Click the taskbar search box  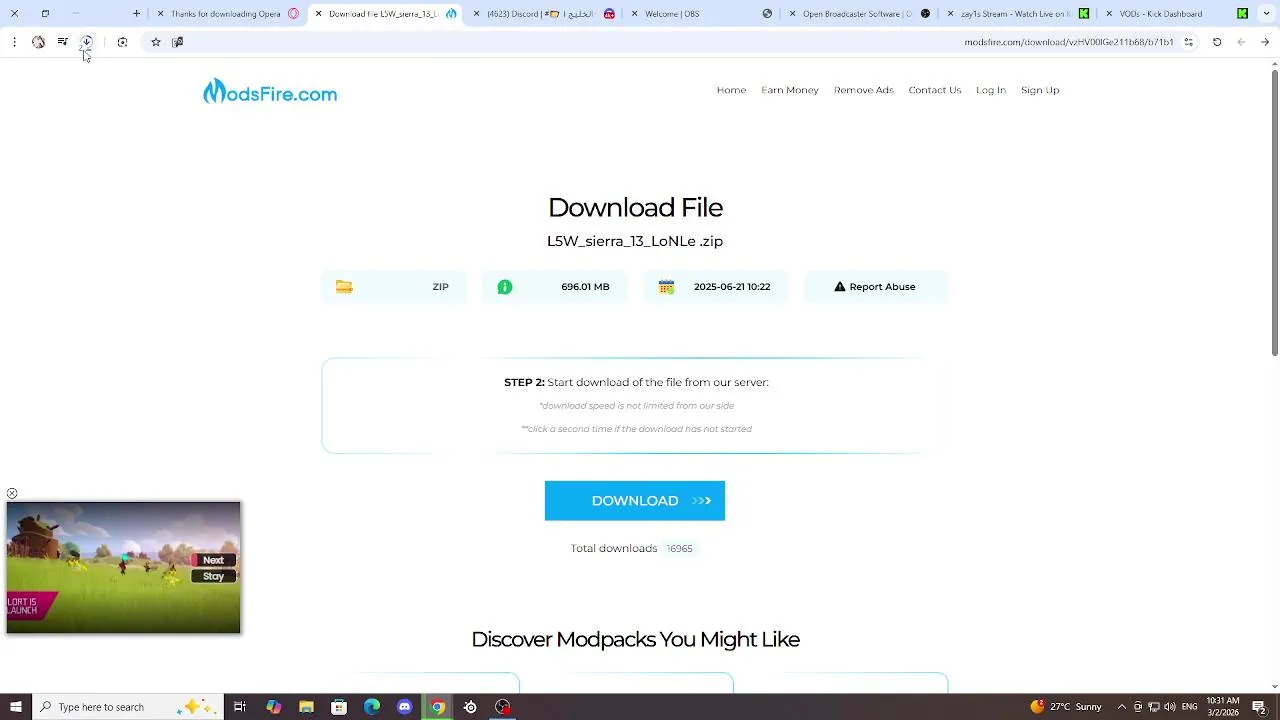127,707
